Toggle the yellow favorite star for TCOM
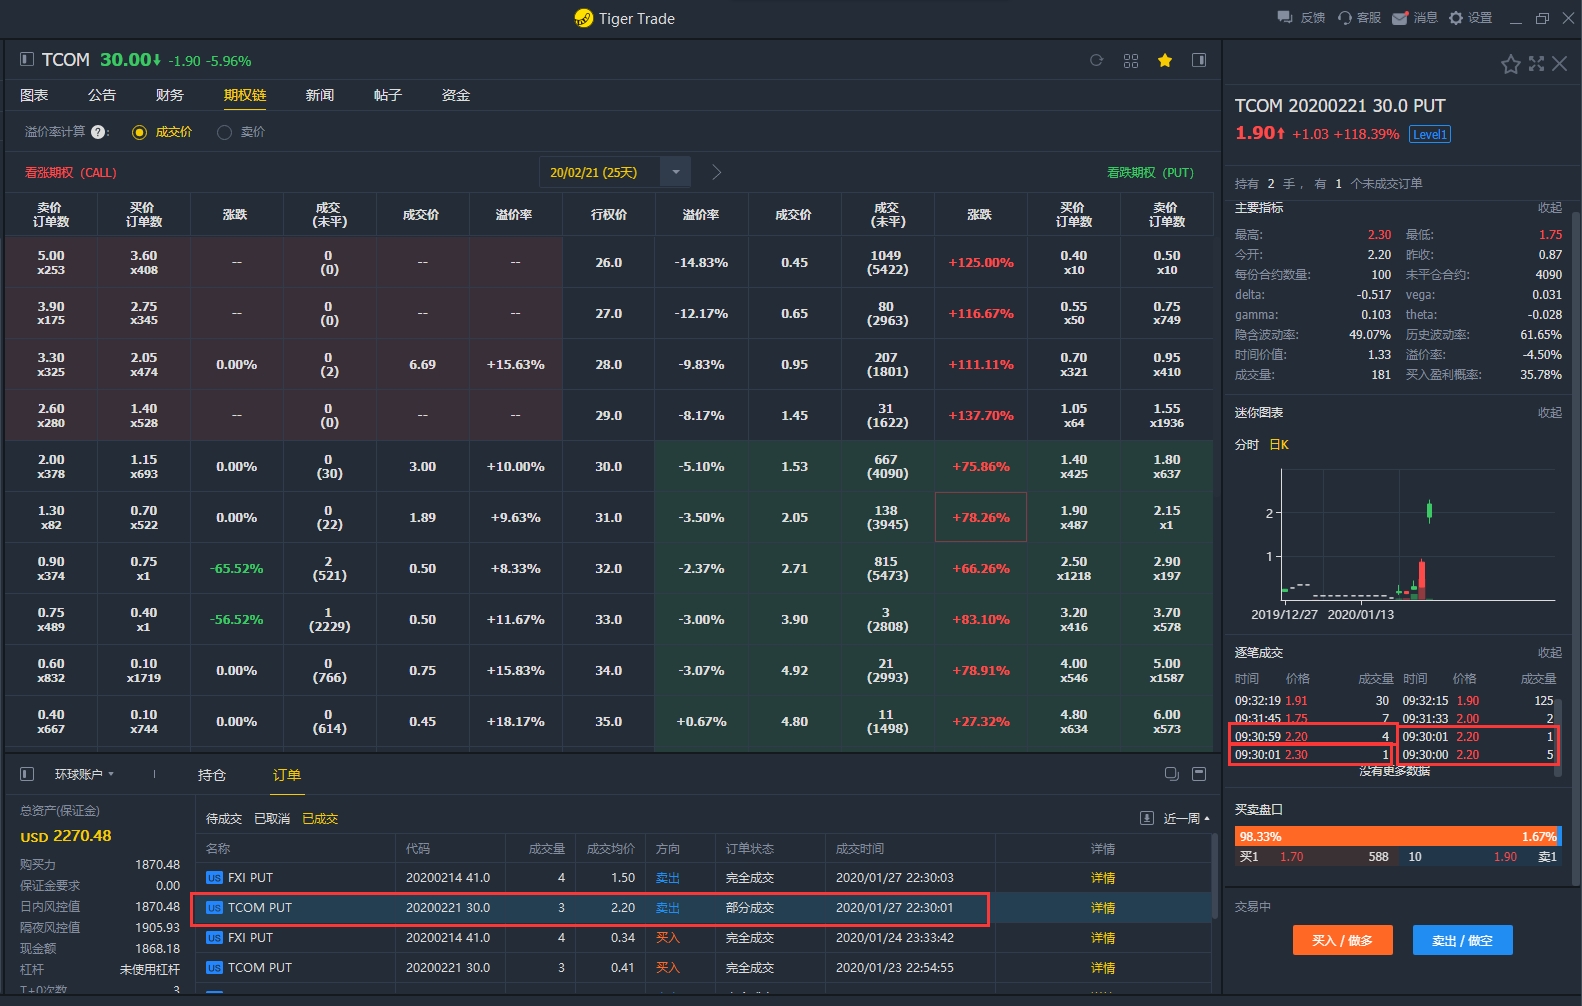1582x1006 pixels. (1165, 61)
